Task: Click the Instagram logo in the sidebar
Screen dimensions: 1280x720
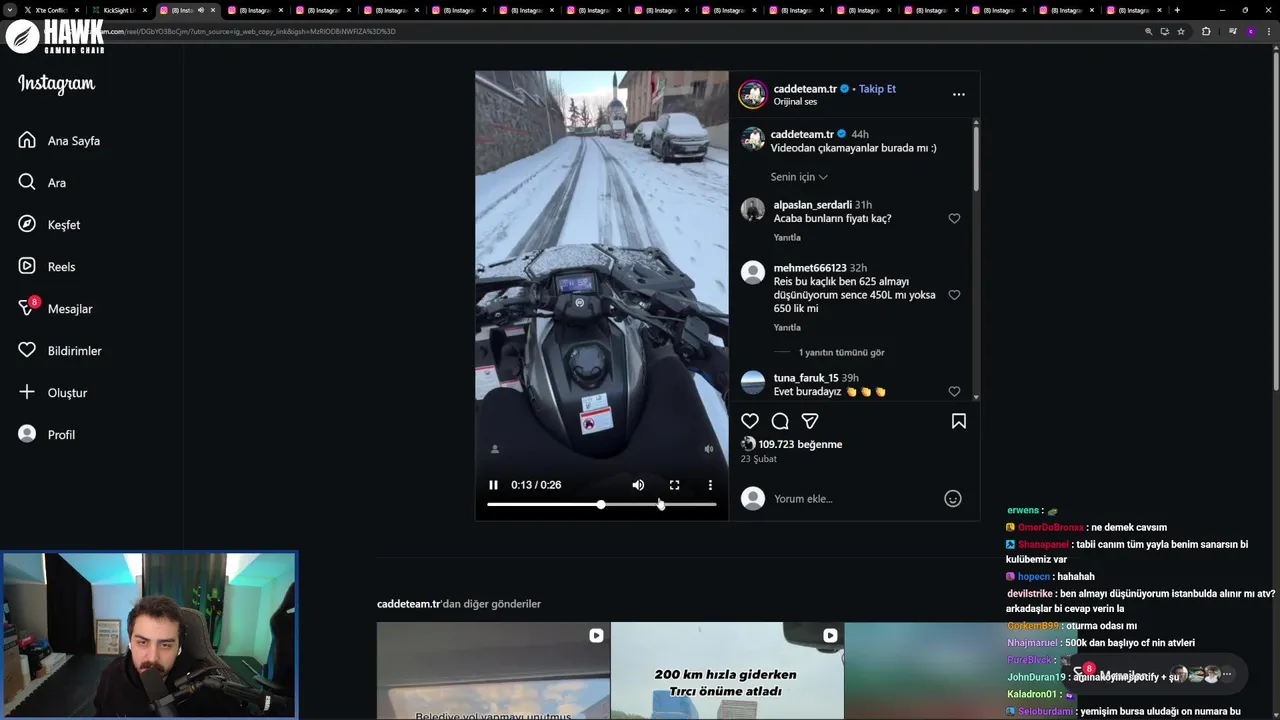Action: pyautogui.click(x=56, y=84)
